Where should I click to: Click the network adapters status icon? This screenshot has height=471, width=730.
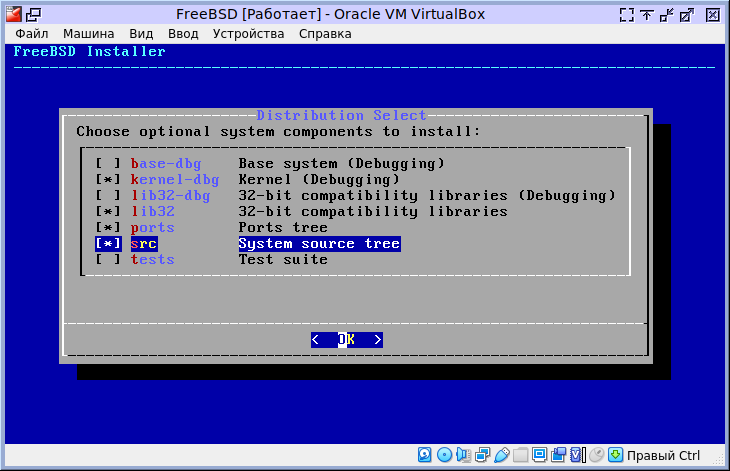click(482, 455)
